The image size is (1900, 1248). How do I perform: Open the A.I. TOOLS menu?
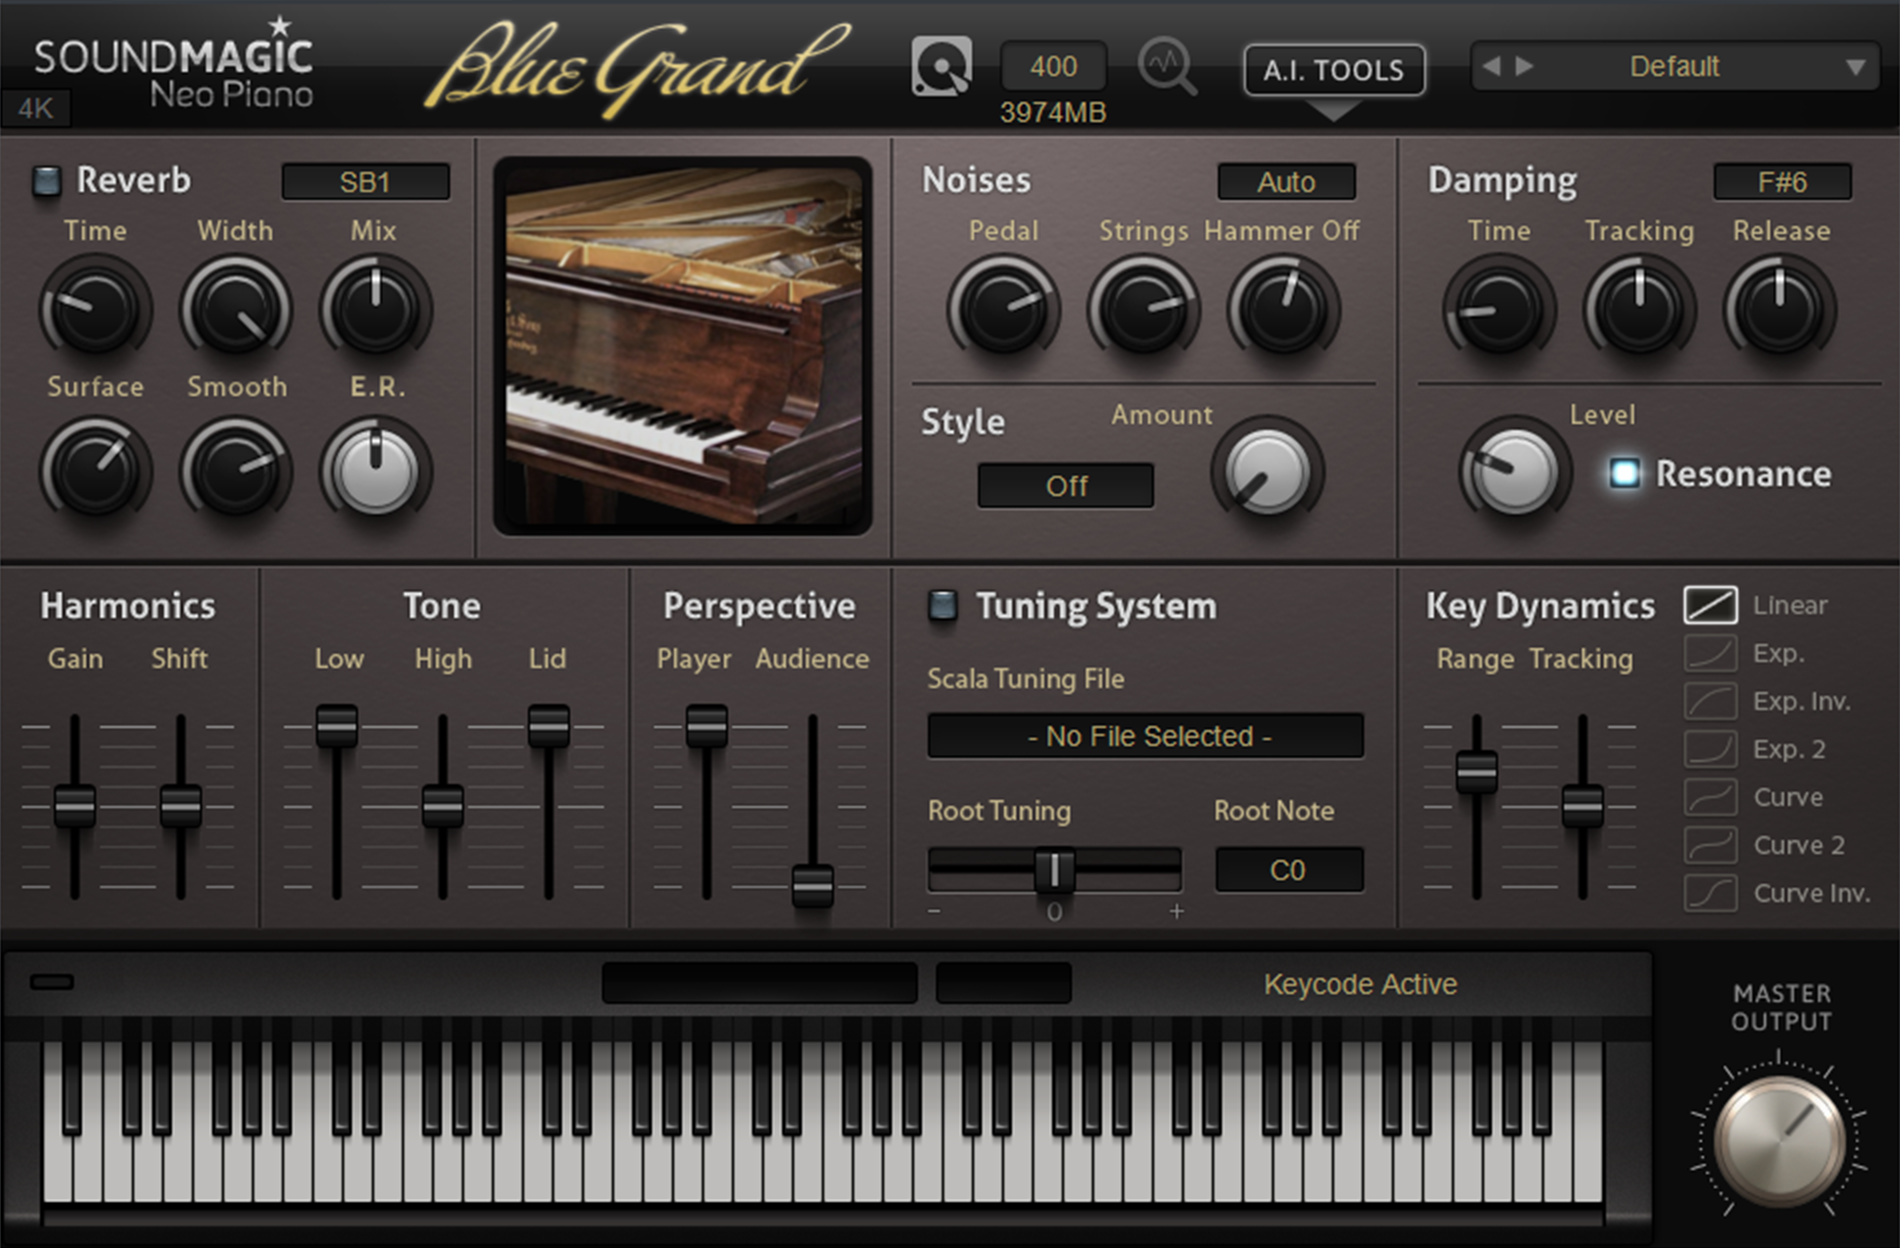point(1333,70)
